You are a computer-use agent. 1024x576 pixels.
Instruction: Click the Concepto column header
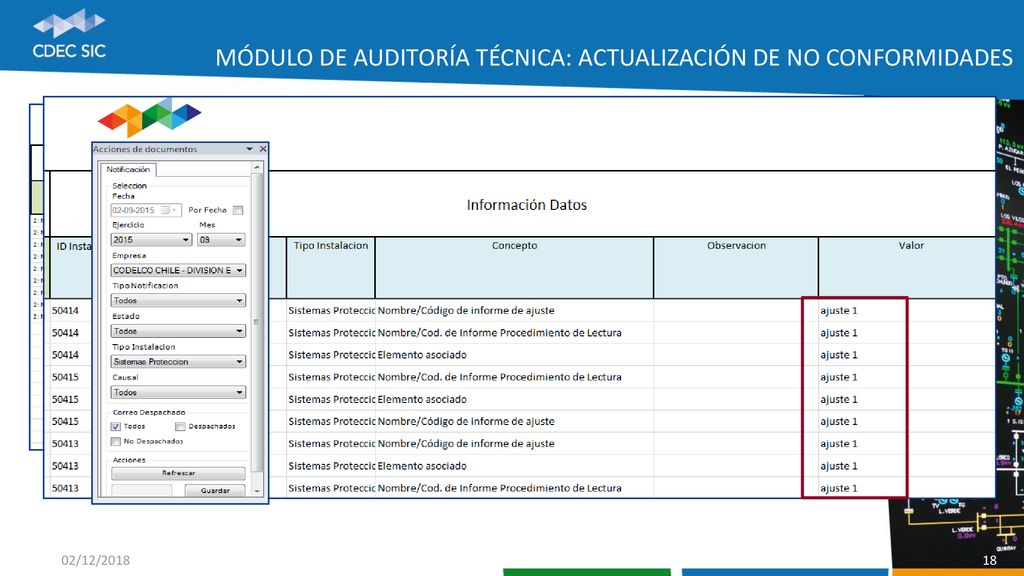514,268
